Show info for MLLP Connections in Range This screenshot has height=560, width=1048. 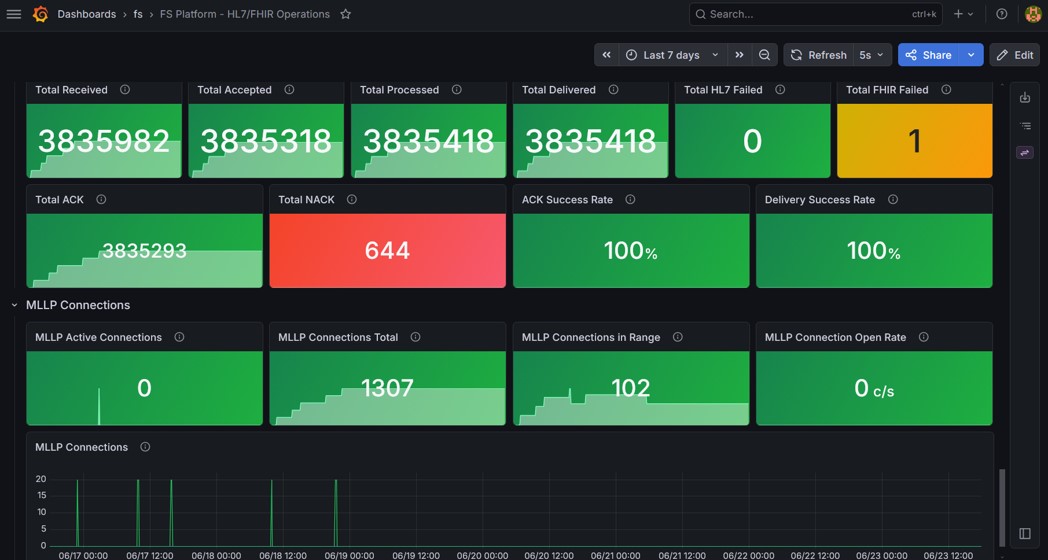(x=677, y=337)
